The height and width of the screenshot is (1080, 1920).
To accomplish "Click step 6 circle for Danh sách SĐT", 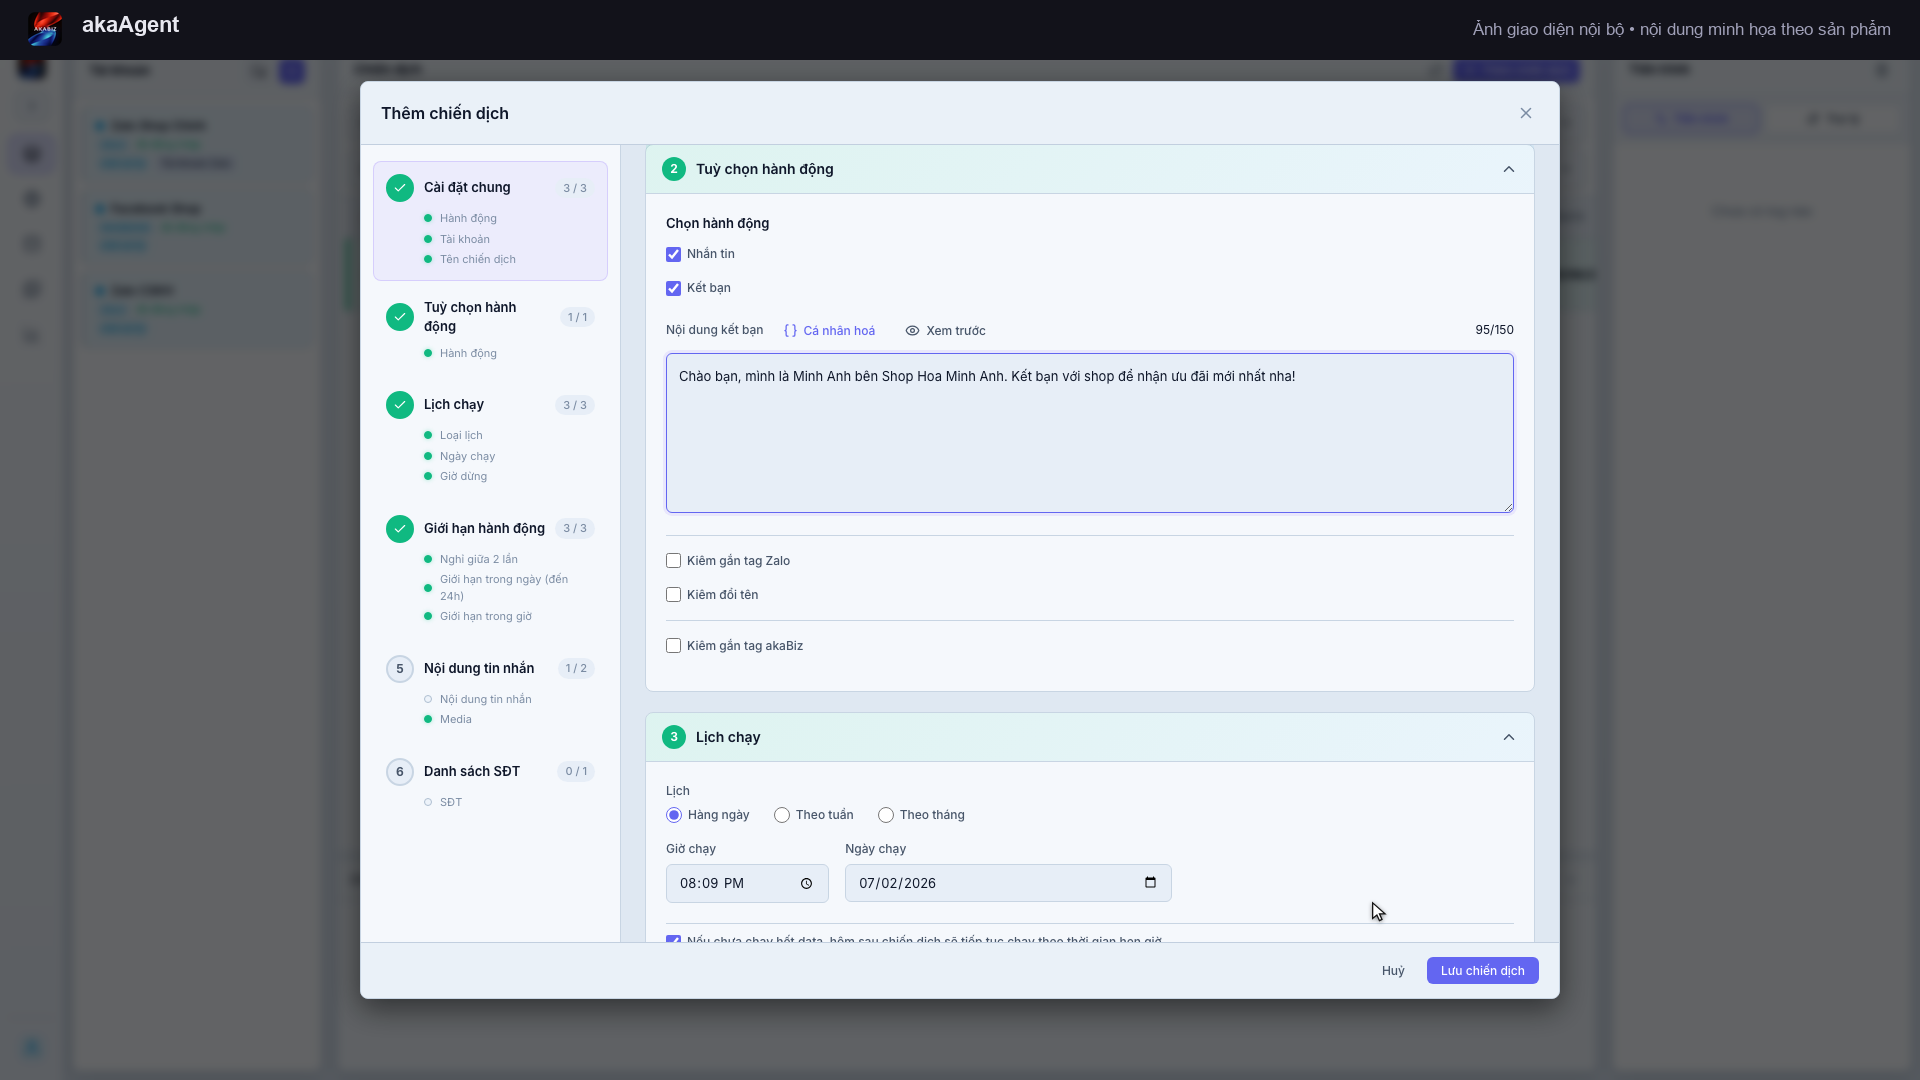I will pos(400,772).
